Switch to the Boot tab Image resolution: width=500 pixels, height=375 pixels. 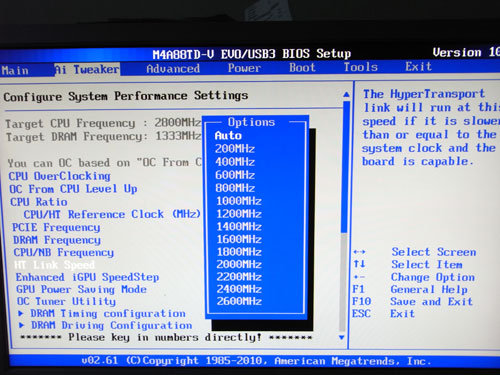pos(302,68)
